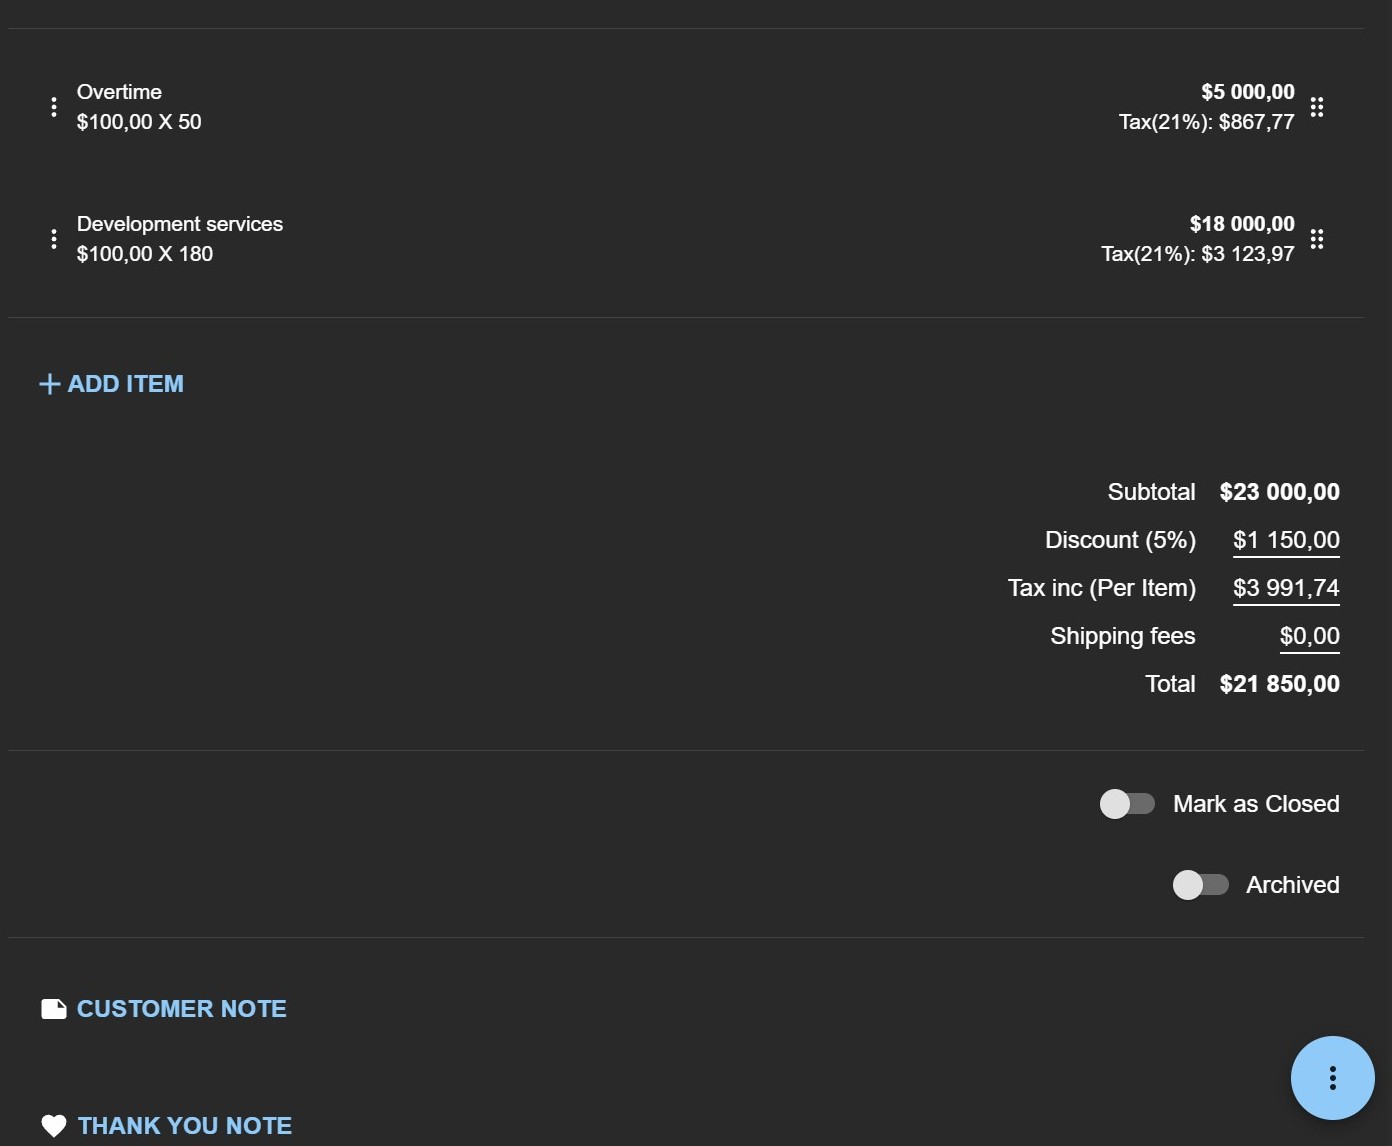Toggle the Mark as Closed switch
The width and height of the screenshot is (1392, 1146).
coord(1127,804)
